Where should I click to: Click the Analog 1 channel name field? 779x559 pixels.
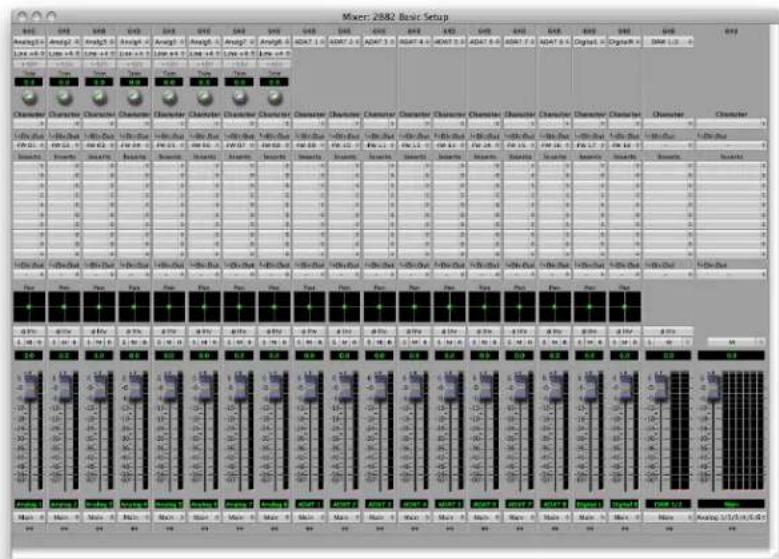[x=29, y=504]
